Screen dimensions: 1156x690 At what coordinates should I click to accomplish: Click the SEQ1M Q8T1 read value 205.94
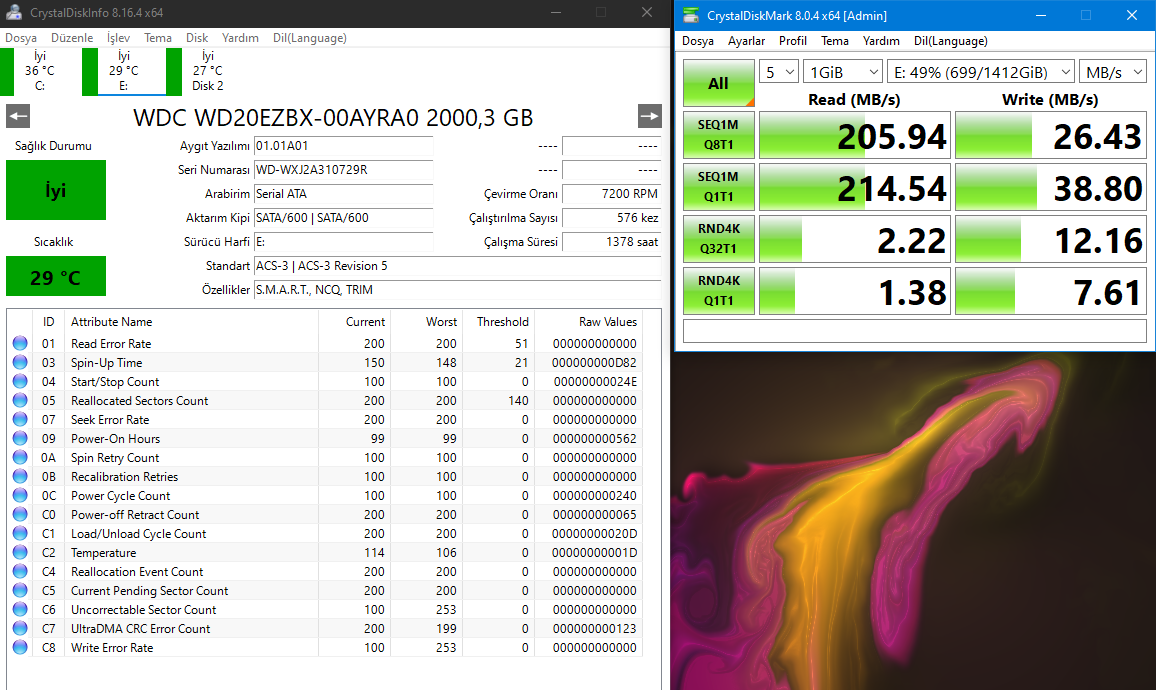[854, 136]
